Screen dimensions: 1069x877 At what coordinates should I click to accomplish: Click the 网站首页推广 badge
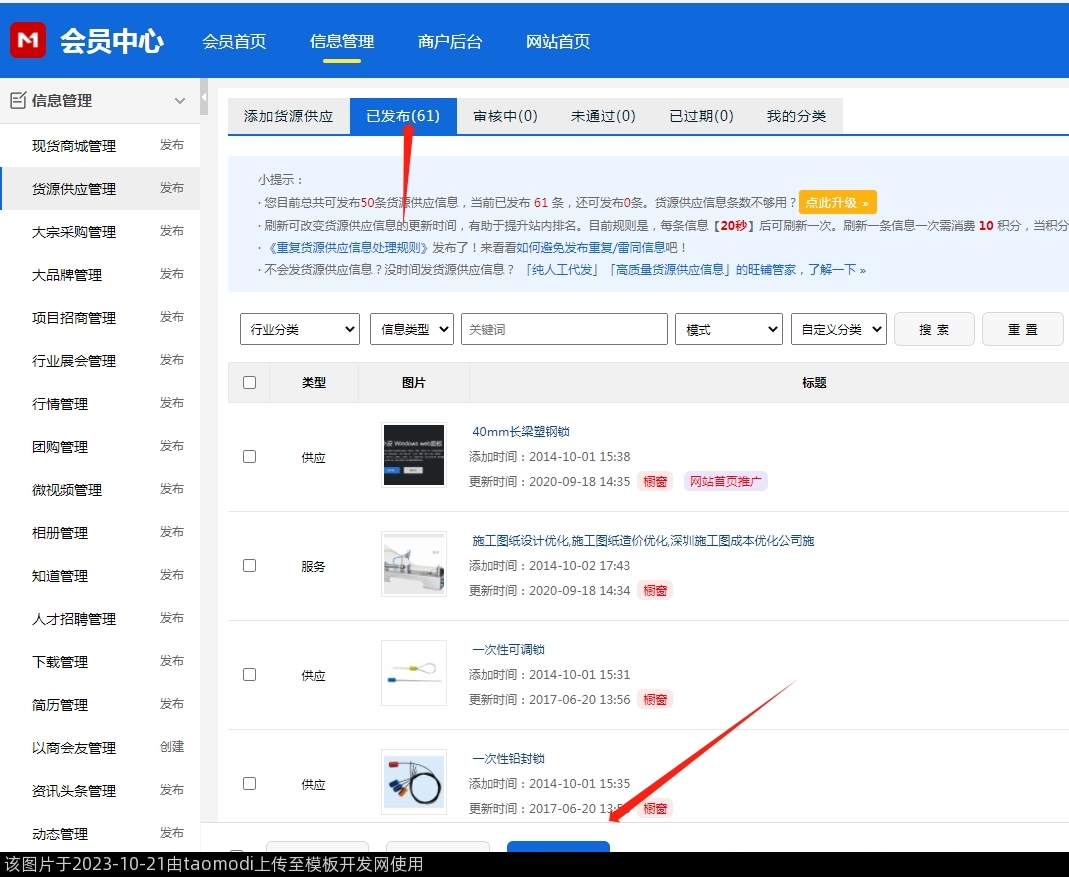click(x=725, y=482)
